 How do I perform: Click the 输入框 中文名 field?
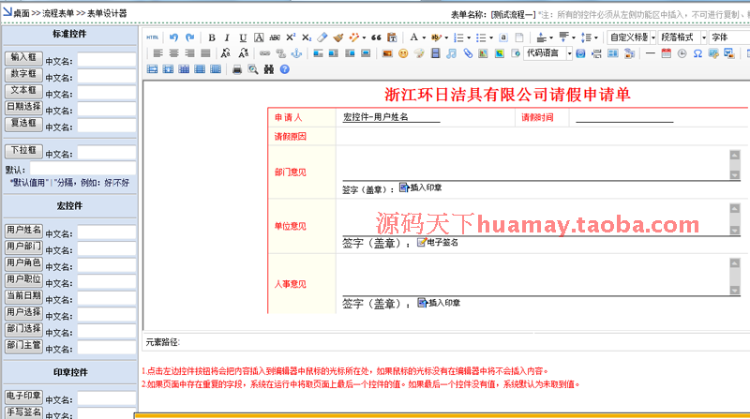click(x=107, y=60)
